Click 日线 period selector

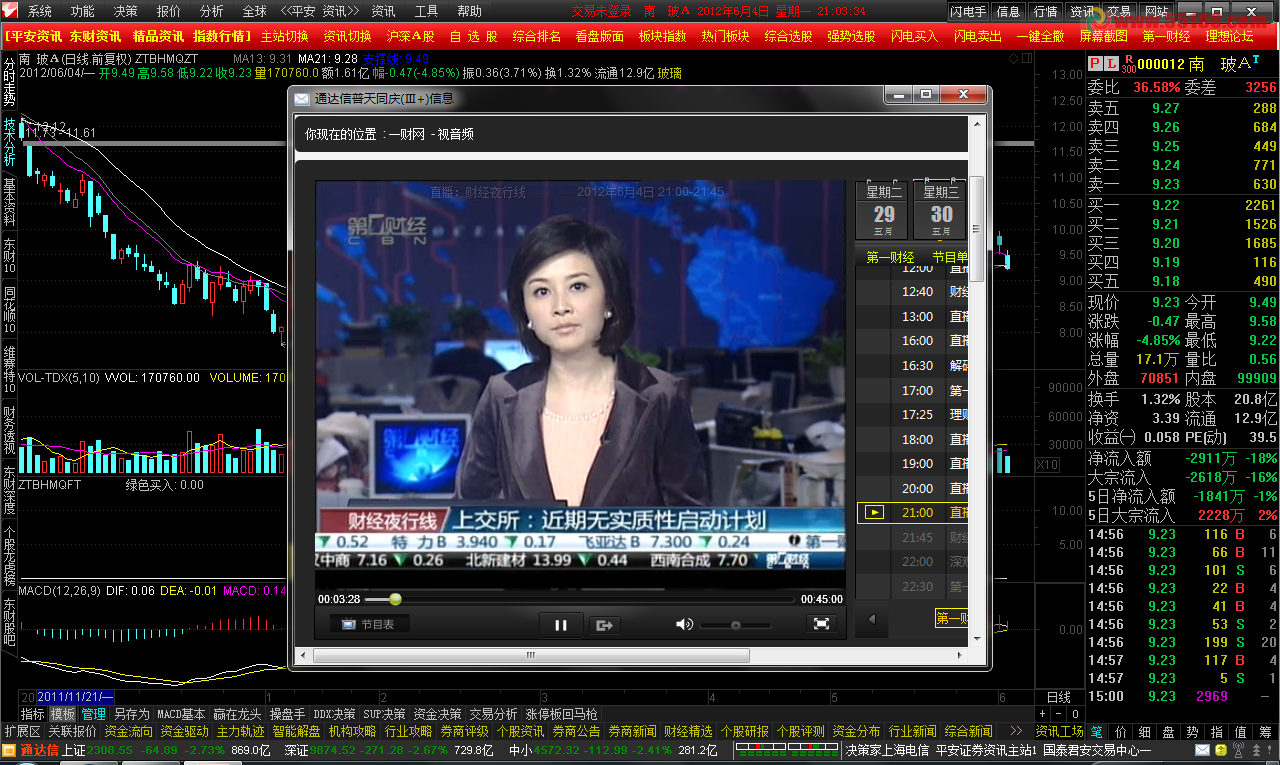(x=1058, y=697)
